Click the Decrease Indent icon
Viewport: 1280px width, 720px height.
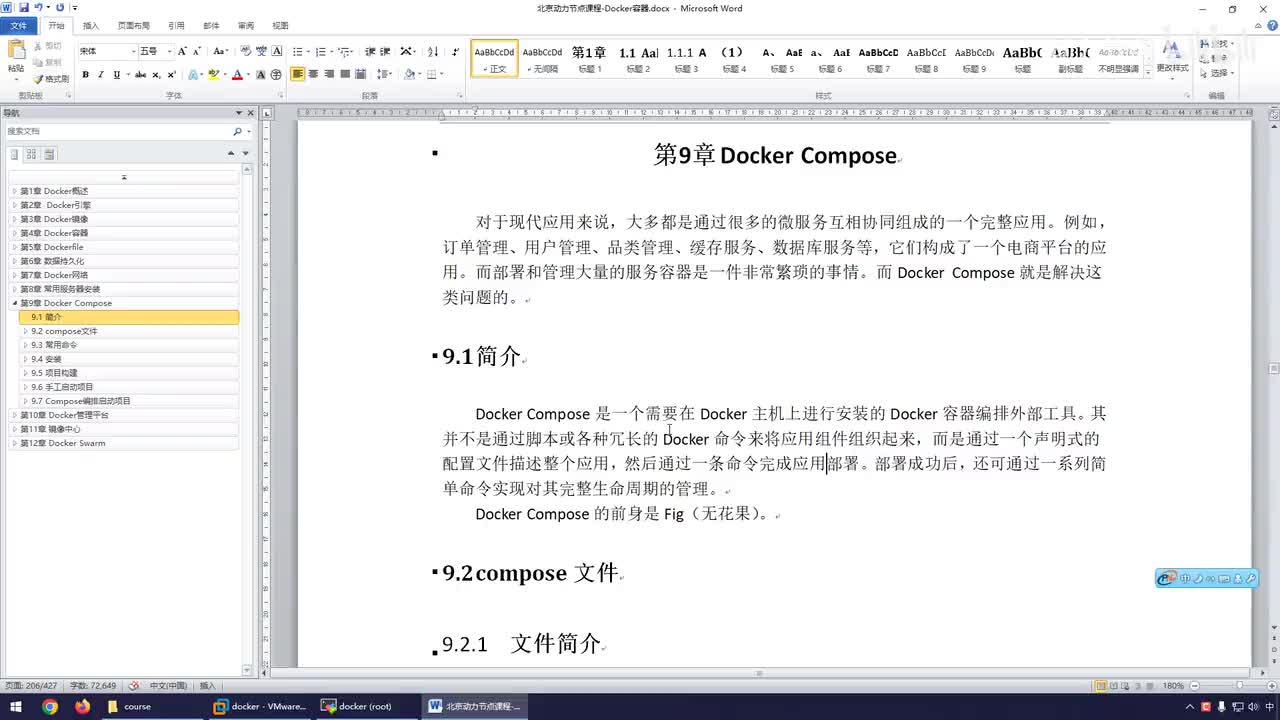pos(370,51)
